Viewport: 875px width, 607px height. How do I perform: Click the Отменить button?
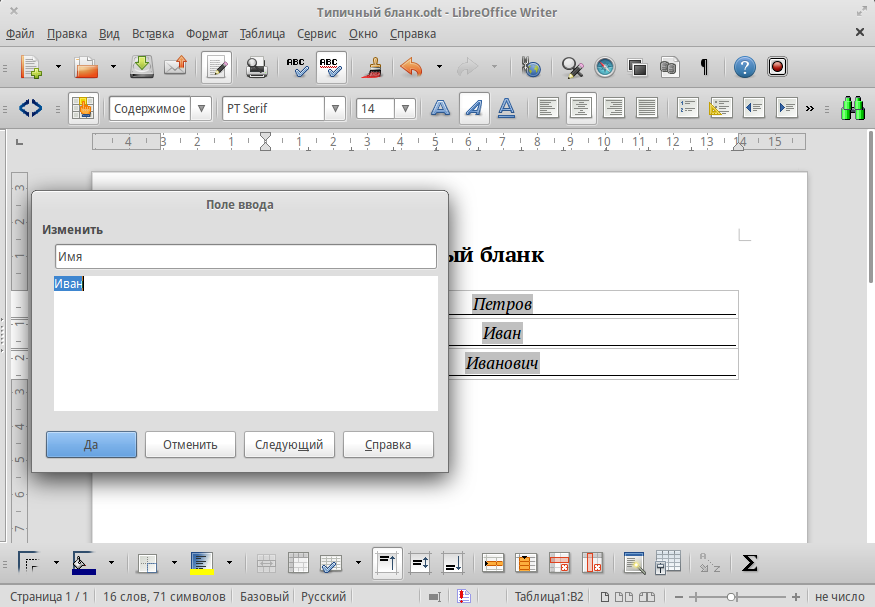pyautogui.click(x=190, y=444)
